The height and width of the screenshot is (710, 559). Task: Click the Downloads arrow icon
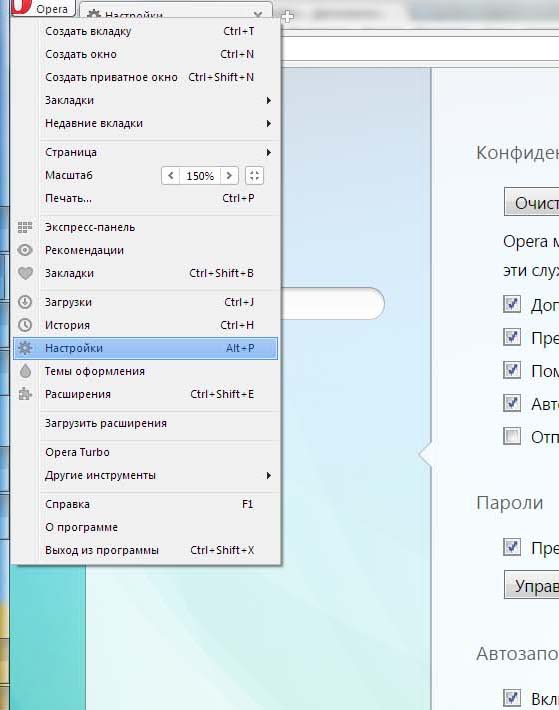pyautogui.click(x=25, y=302)
